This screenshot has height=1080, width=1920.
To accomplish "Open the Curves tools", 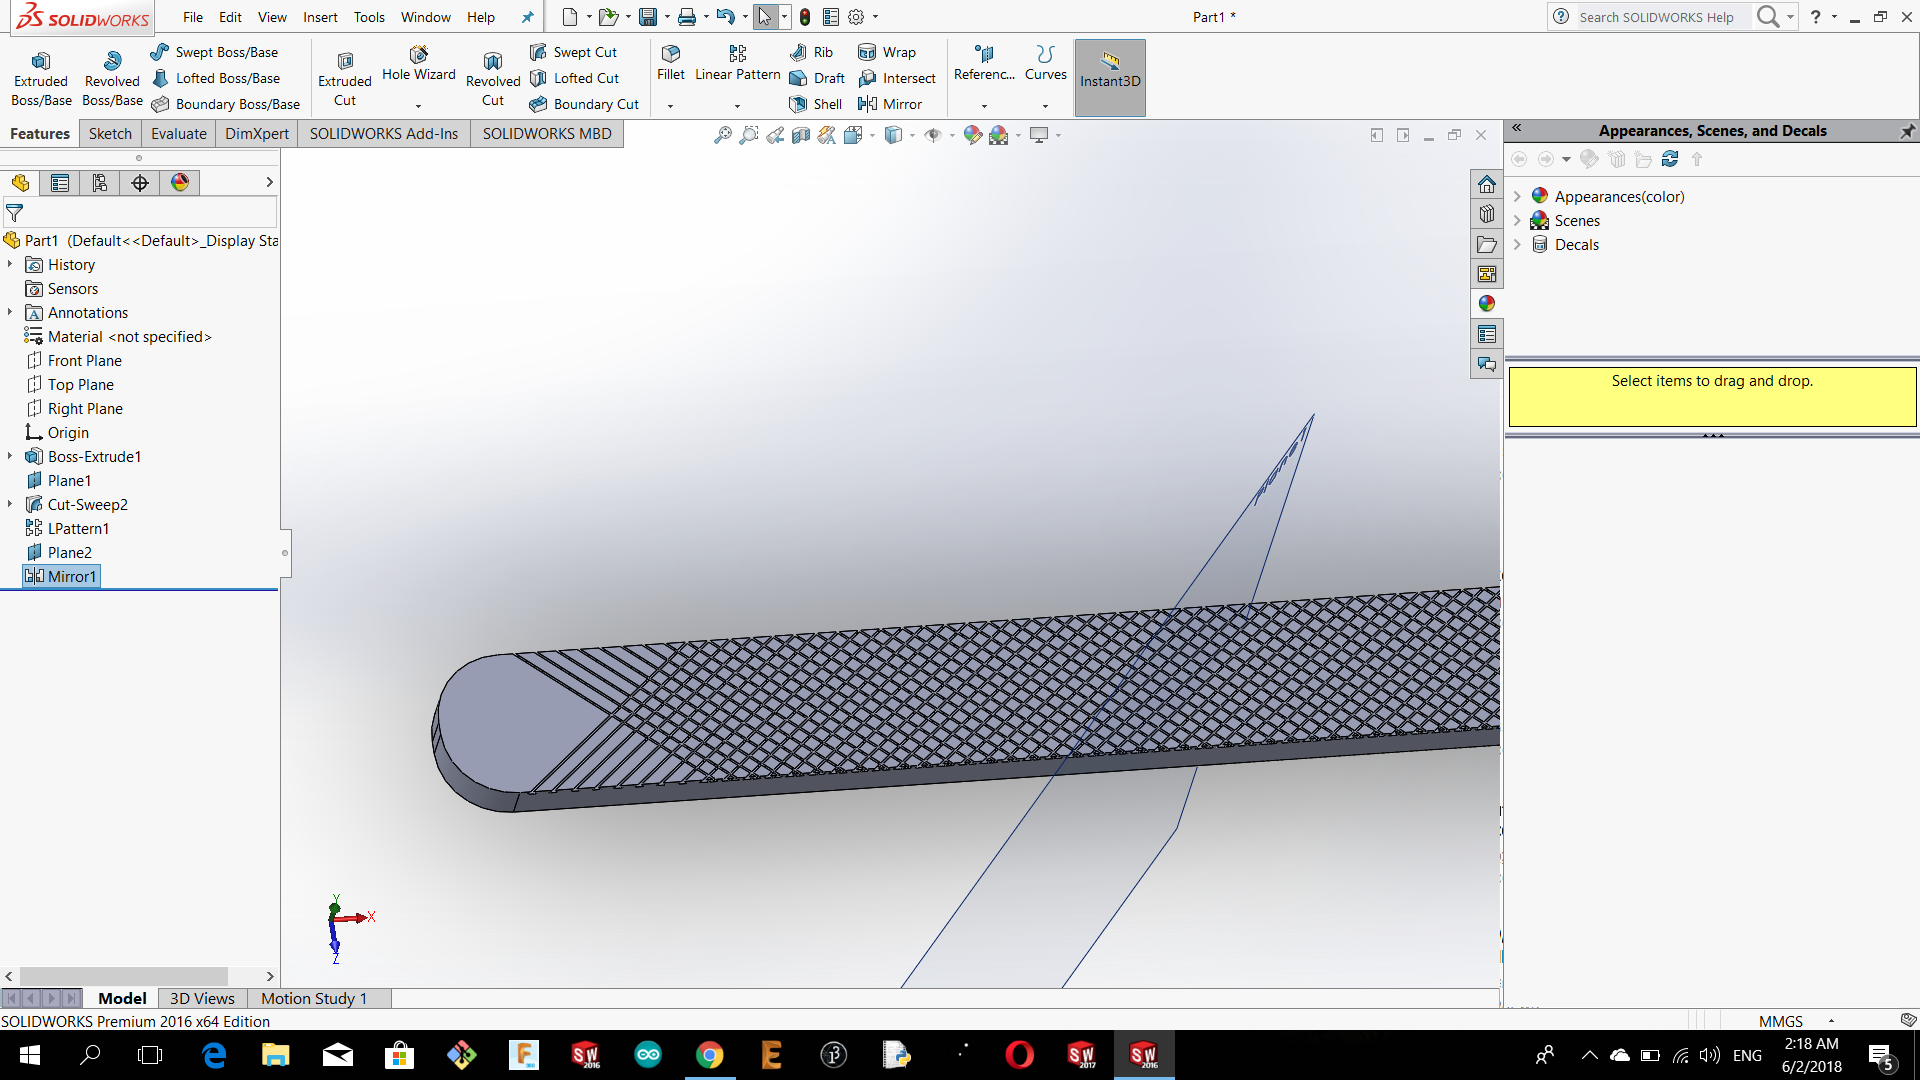I will coord(1046,62).
